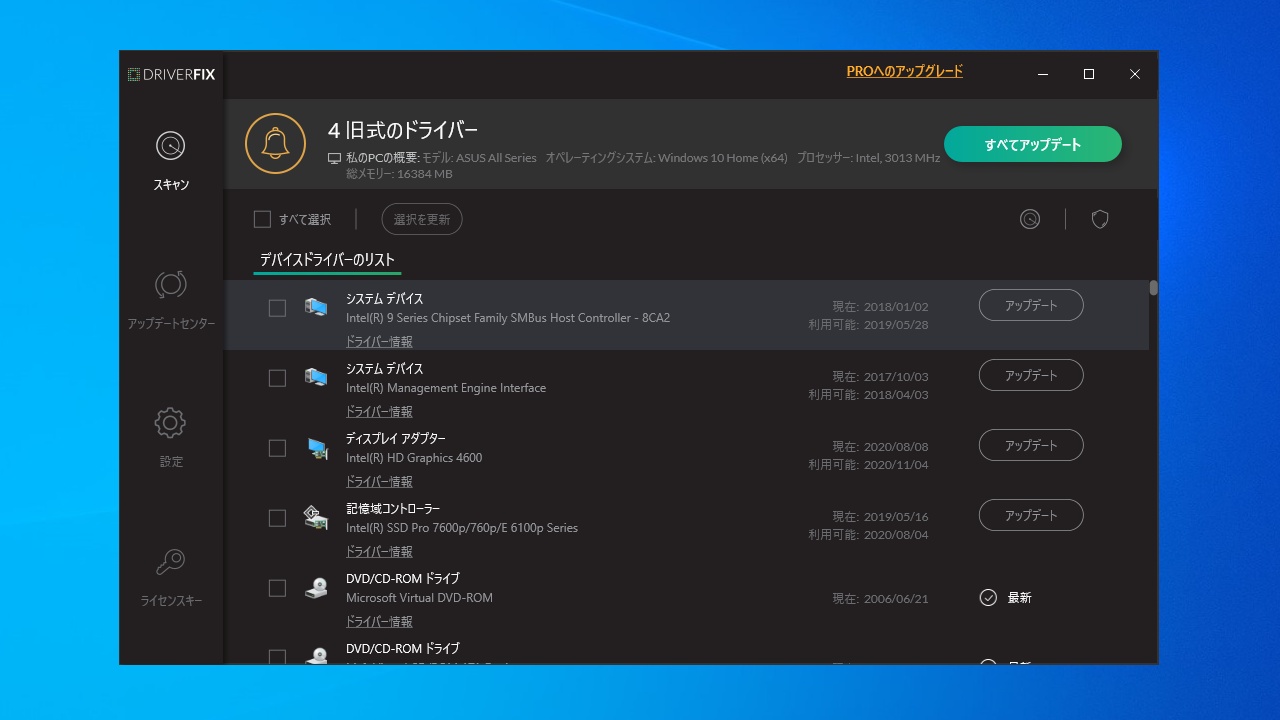Click the 最新 checkmark icon for Virtual DVD-ROM
Screen dimensions: 1280x720
(988, 598)
